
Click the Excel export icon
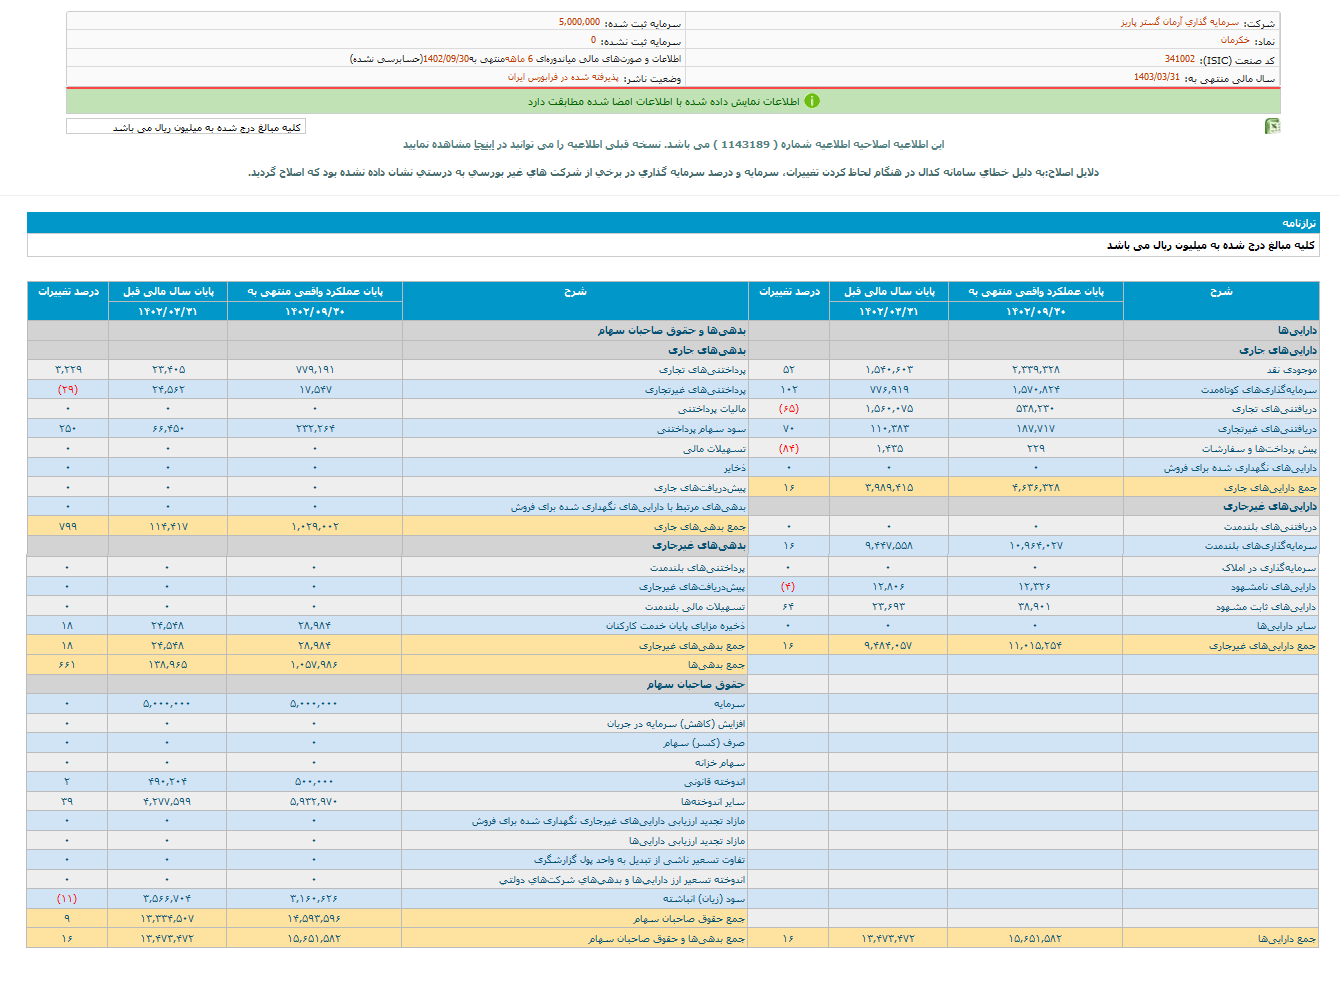[1272, 126]
